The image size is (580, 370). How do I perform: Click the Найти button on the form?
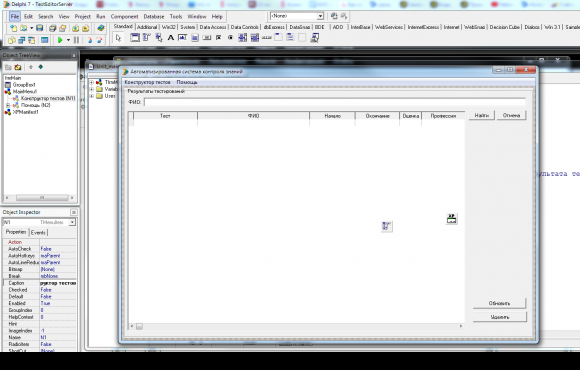pyautogui.click(x=482, y=115)
